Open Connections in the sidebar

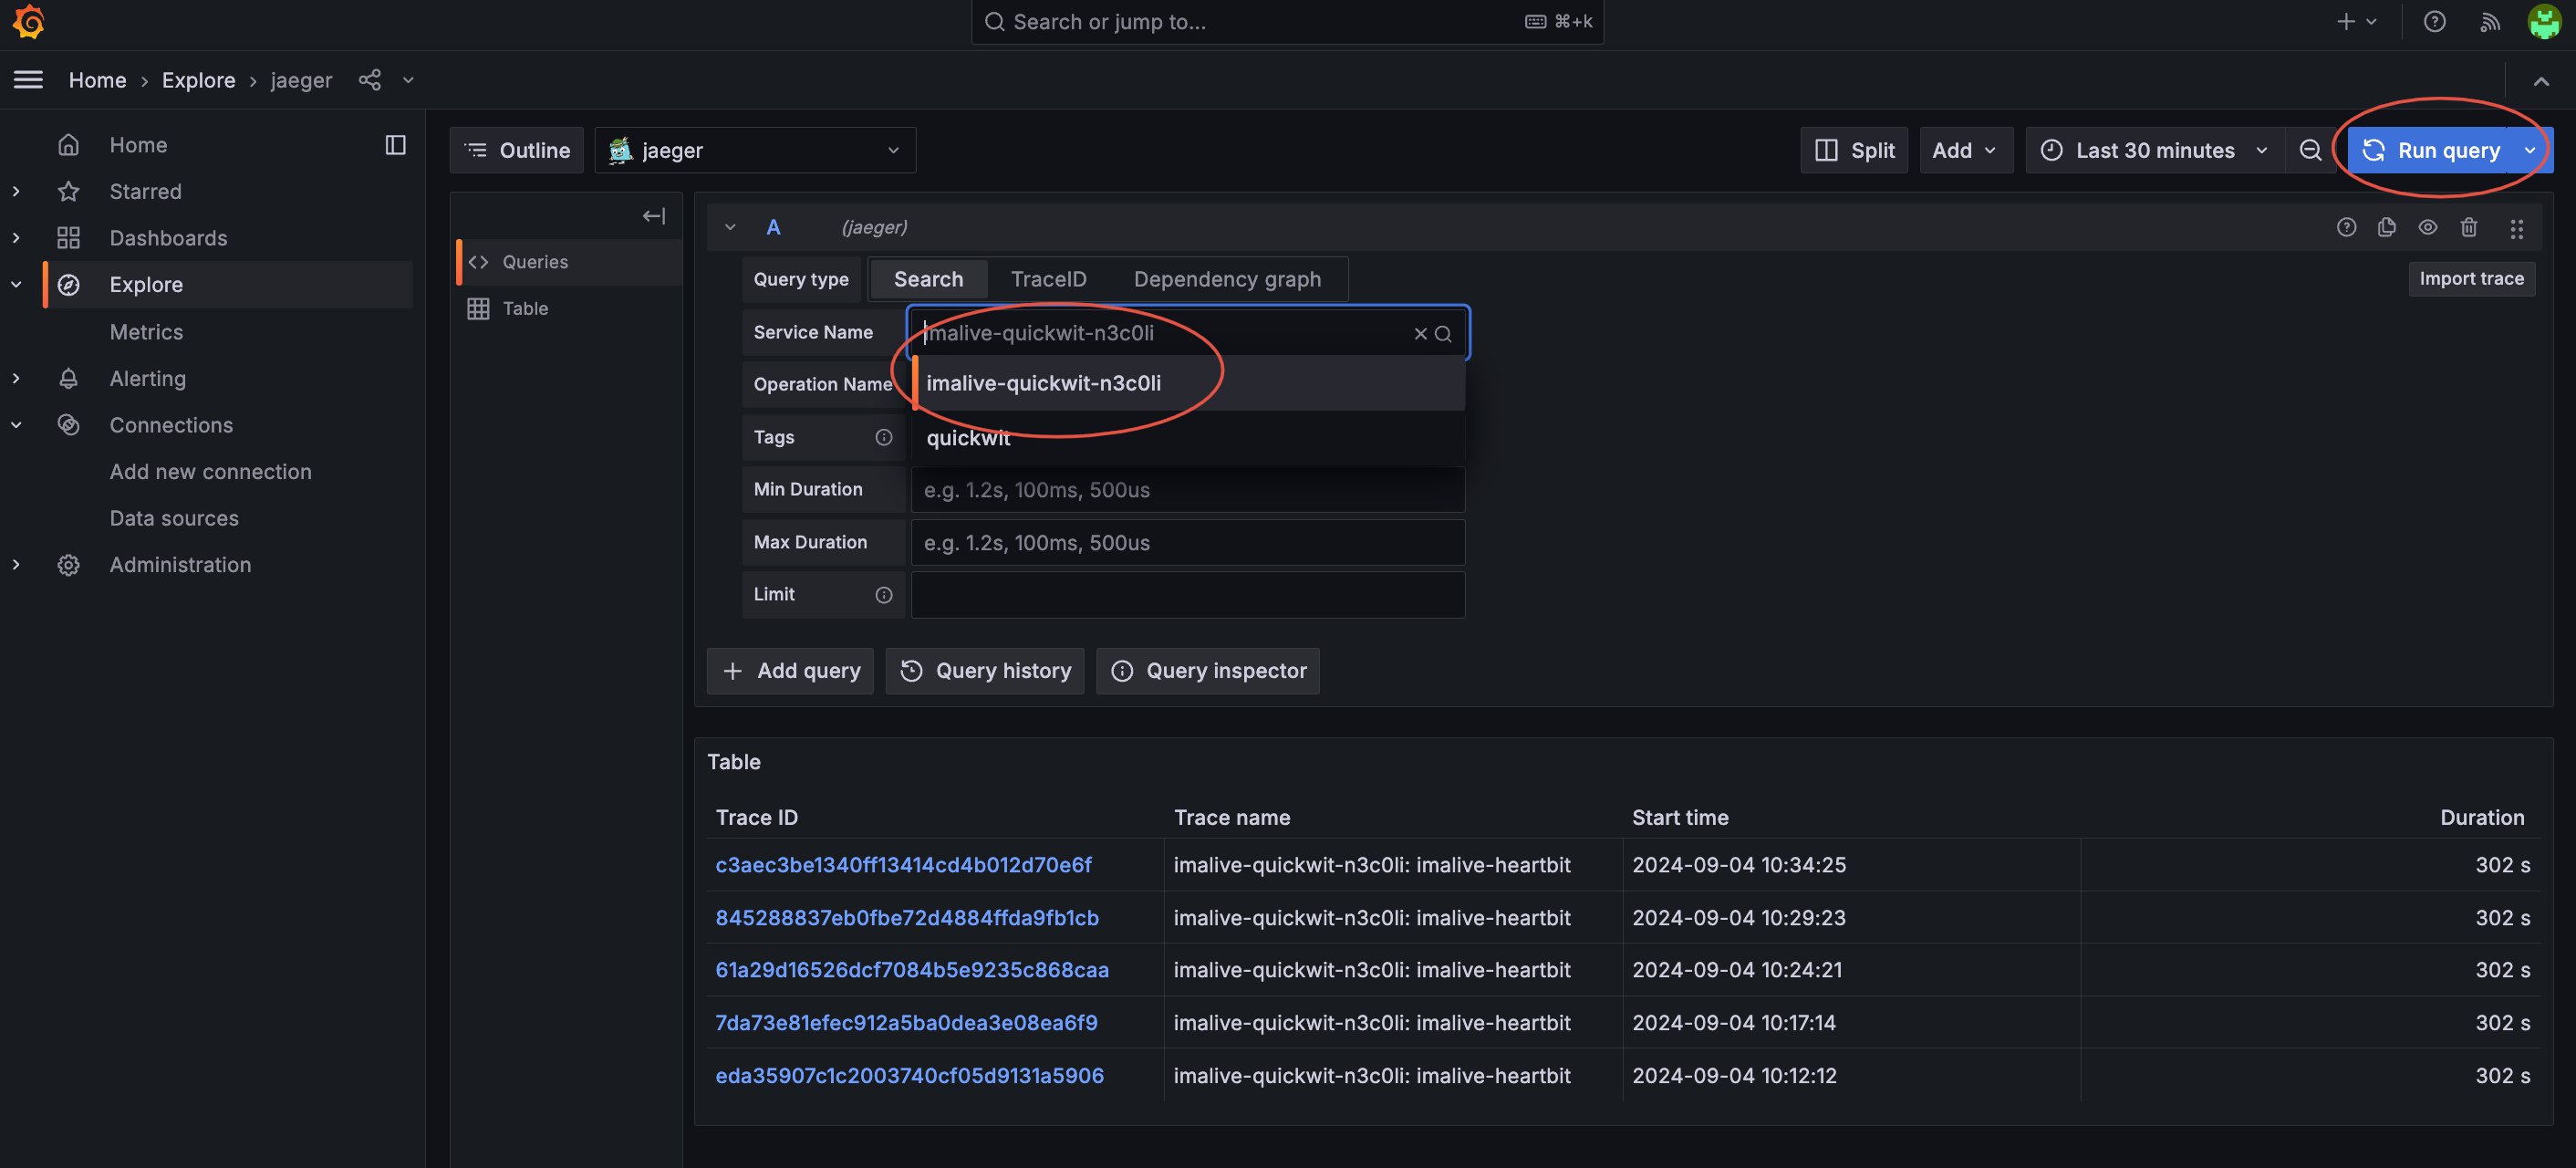coord(171,425)
